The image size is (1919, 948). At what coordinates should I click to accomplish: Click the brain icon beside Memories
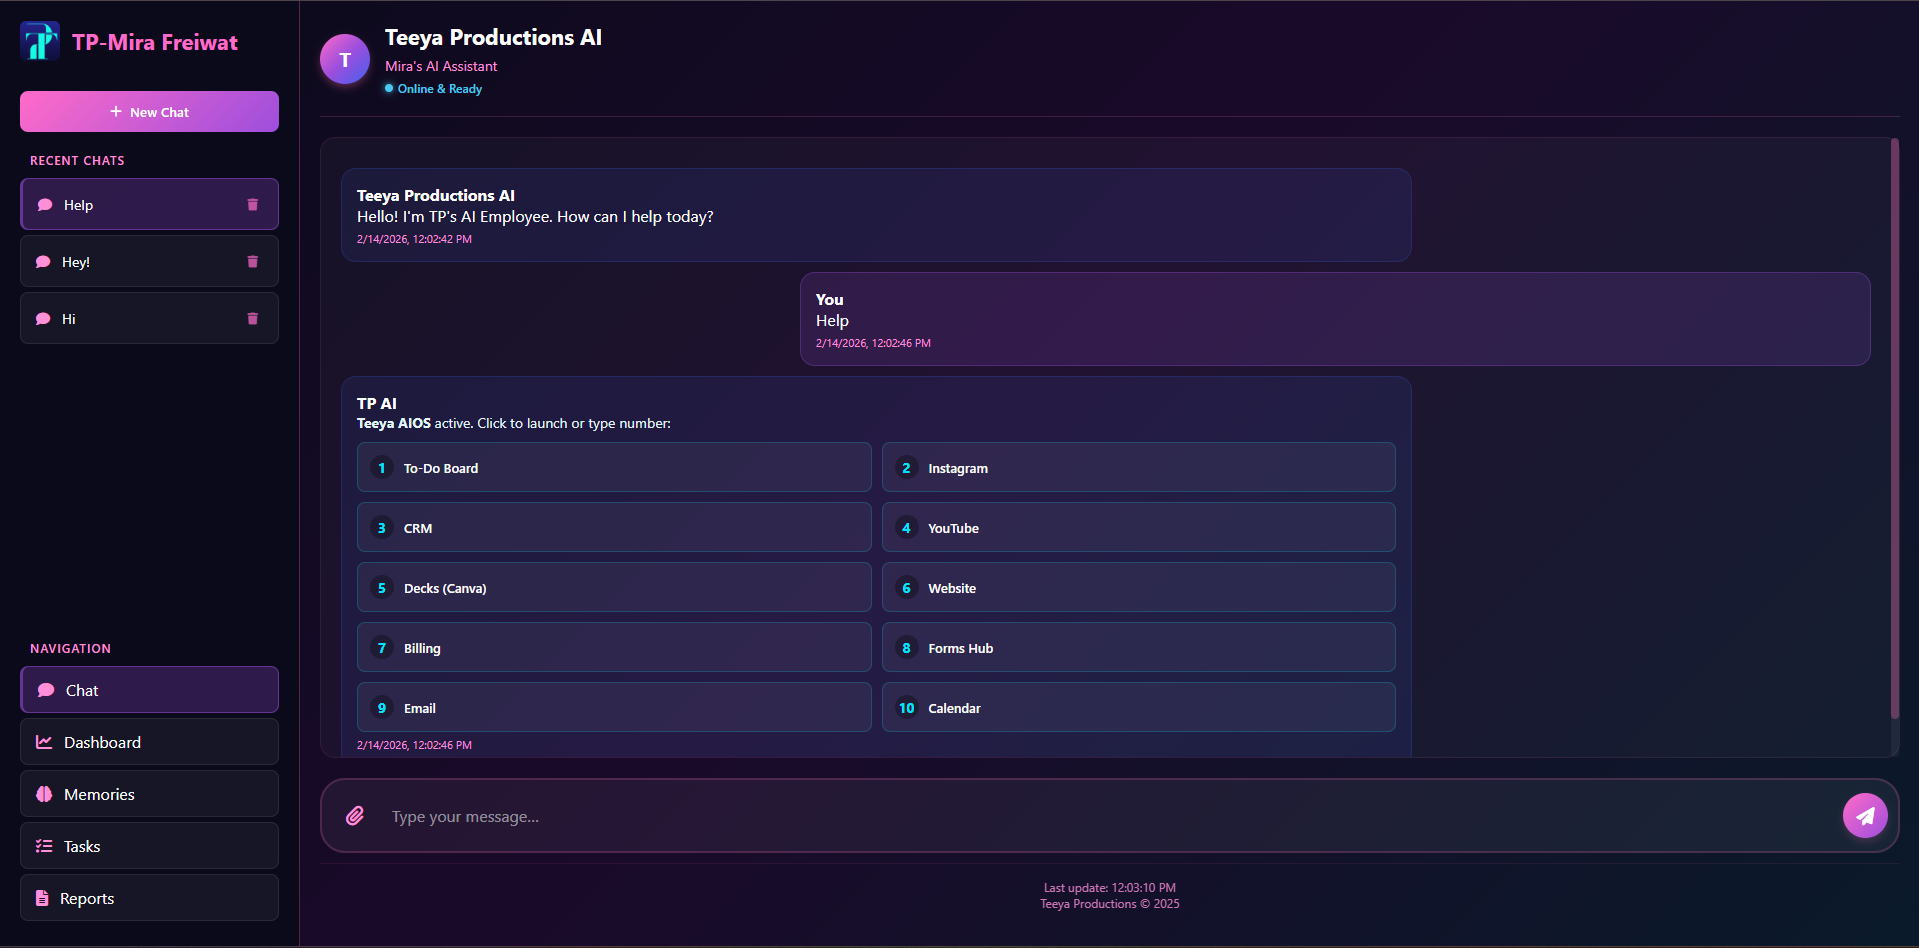44,794
